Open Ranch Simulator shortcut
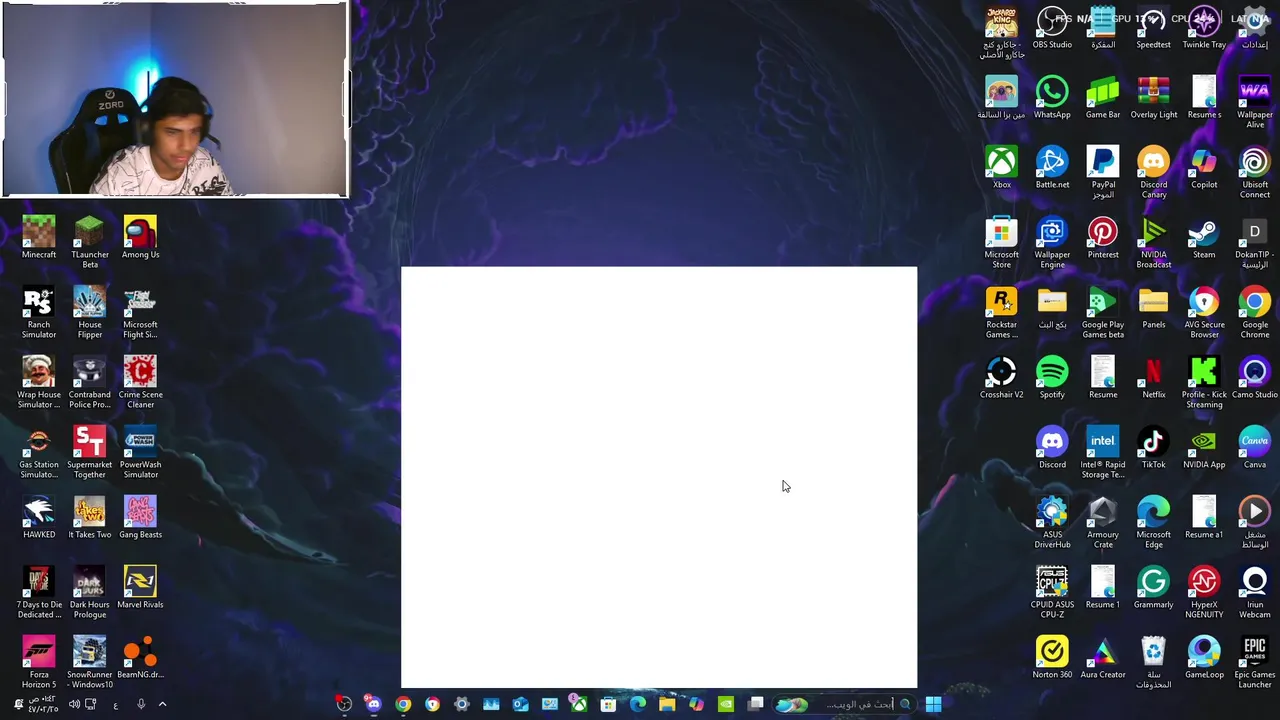This screenshot has width=1280, height=720. (x=39, y=312)
